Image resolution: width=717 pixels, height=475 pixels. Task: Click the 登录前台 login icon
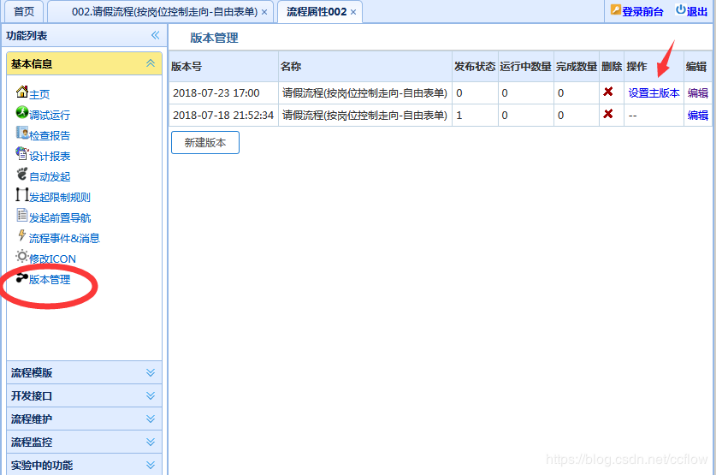click(x=615, y=10)
